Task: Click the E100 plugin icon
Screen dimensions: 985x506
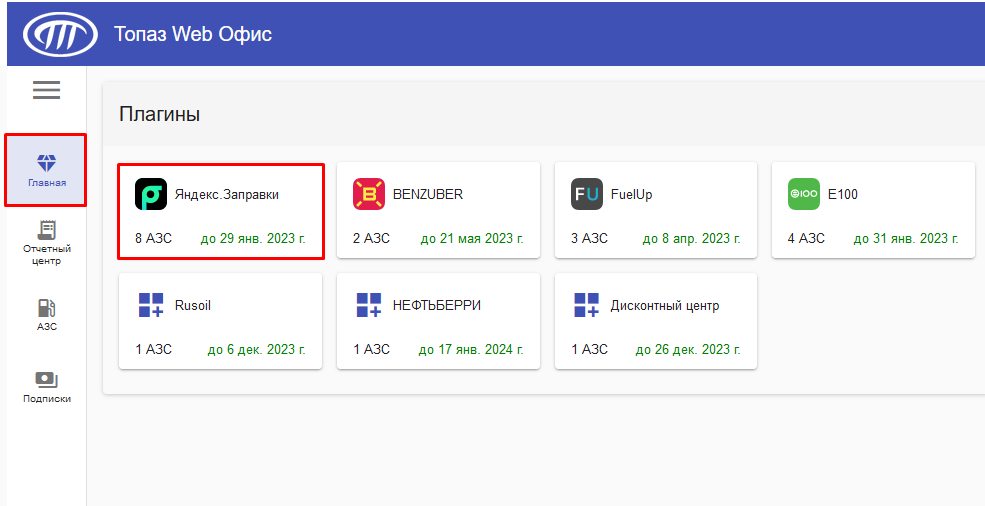Action: coord(803,194)
